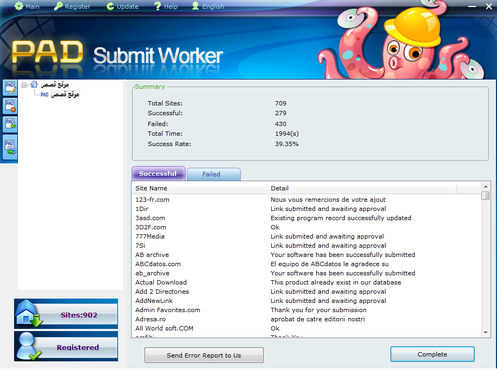The image size is (497, 370).
Task: Select the ab_archive row
Action: point(307,273)
